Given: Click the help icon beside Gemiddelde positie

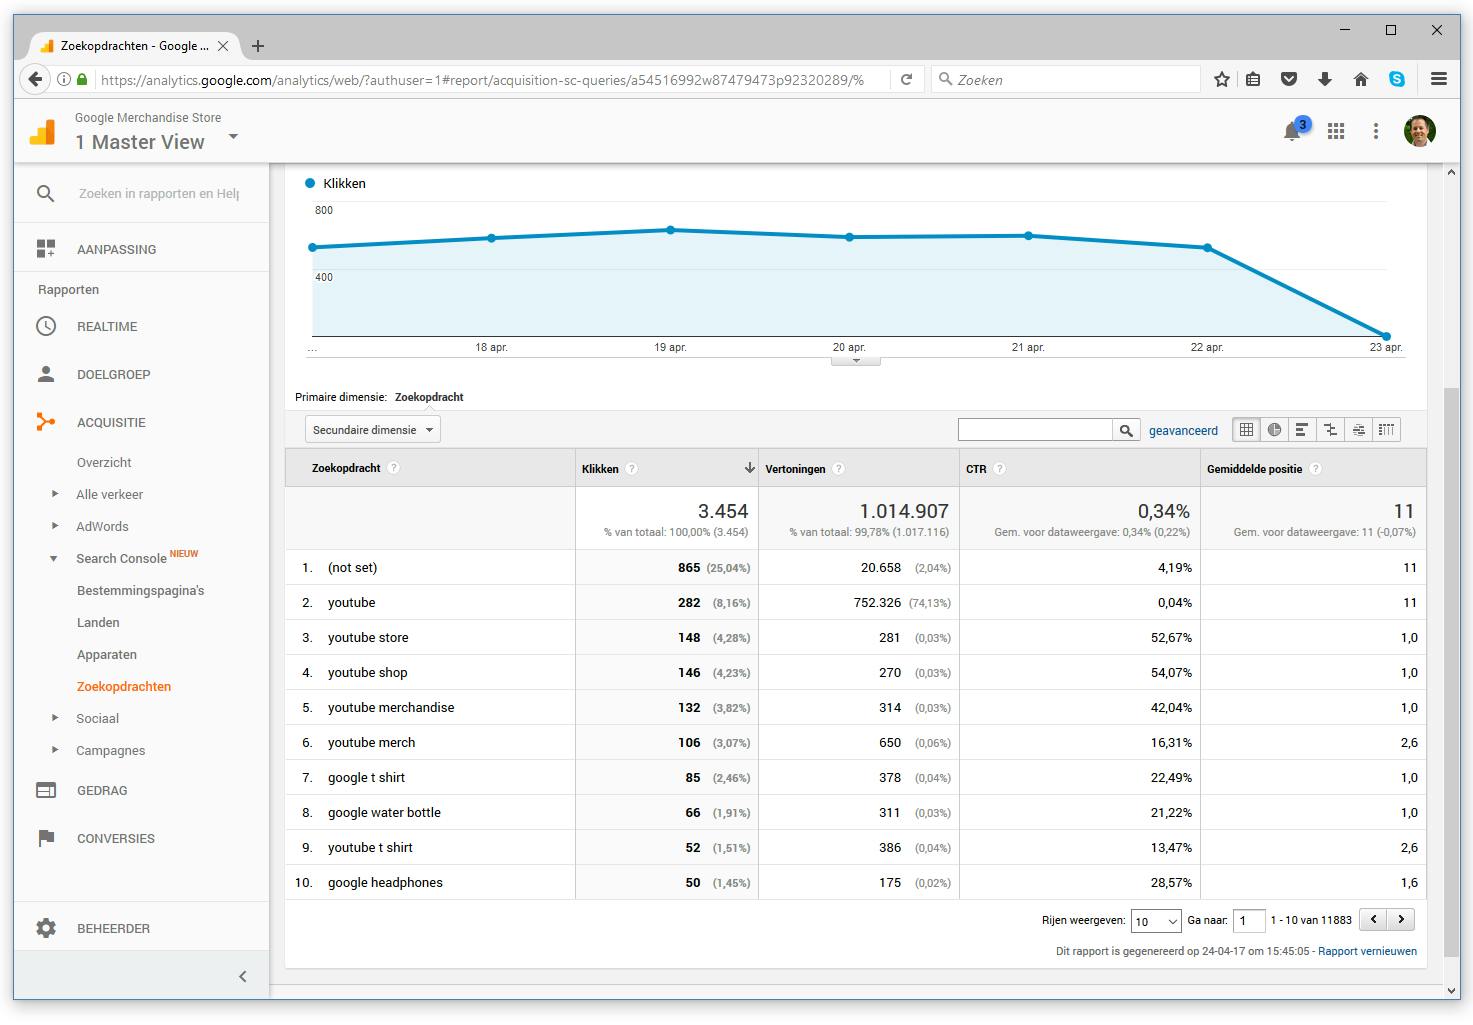Looking at the screenshot, I should click(1316, 469).
